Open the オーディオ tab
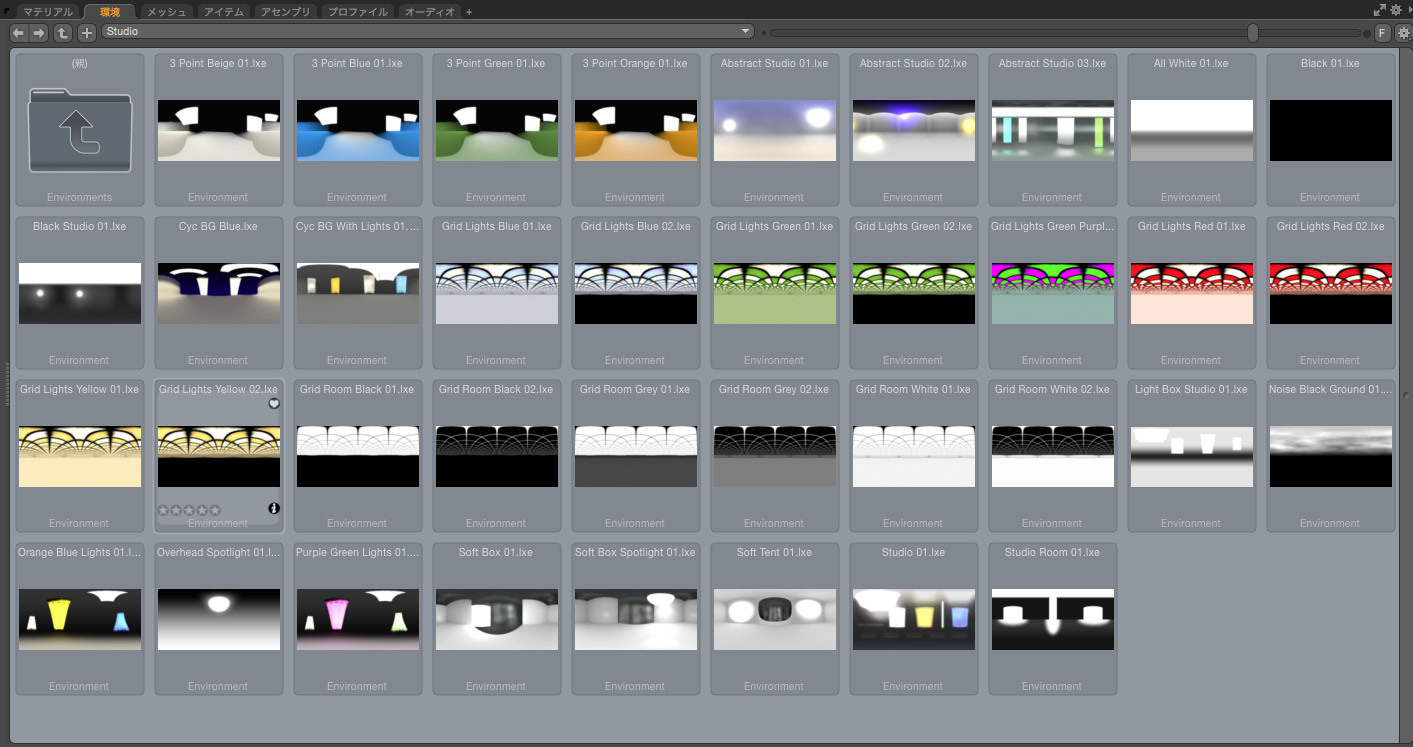Screen dimensions: 1413x747 [x=431, y=12]
